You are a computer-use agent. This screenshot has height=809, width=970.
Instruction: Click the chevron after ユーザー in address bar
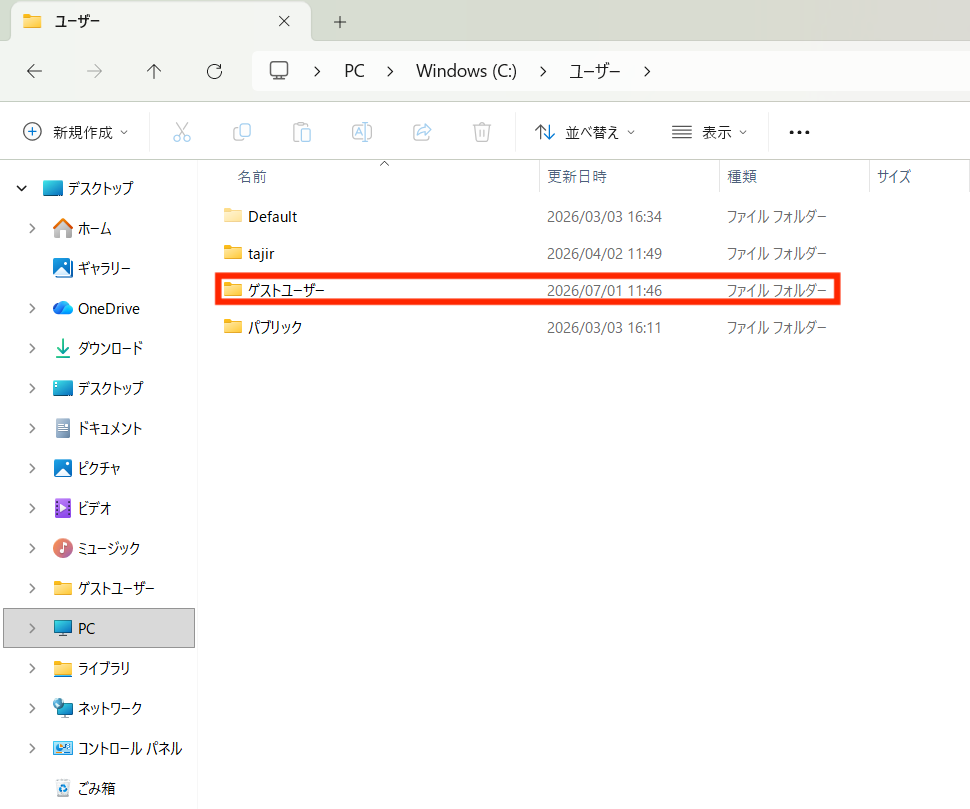tap(647, 72)
